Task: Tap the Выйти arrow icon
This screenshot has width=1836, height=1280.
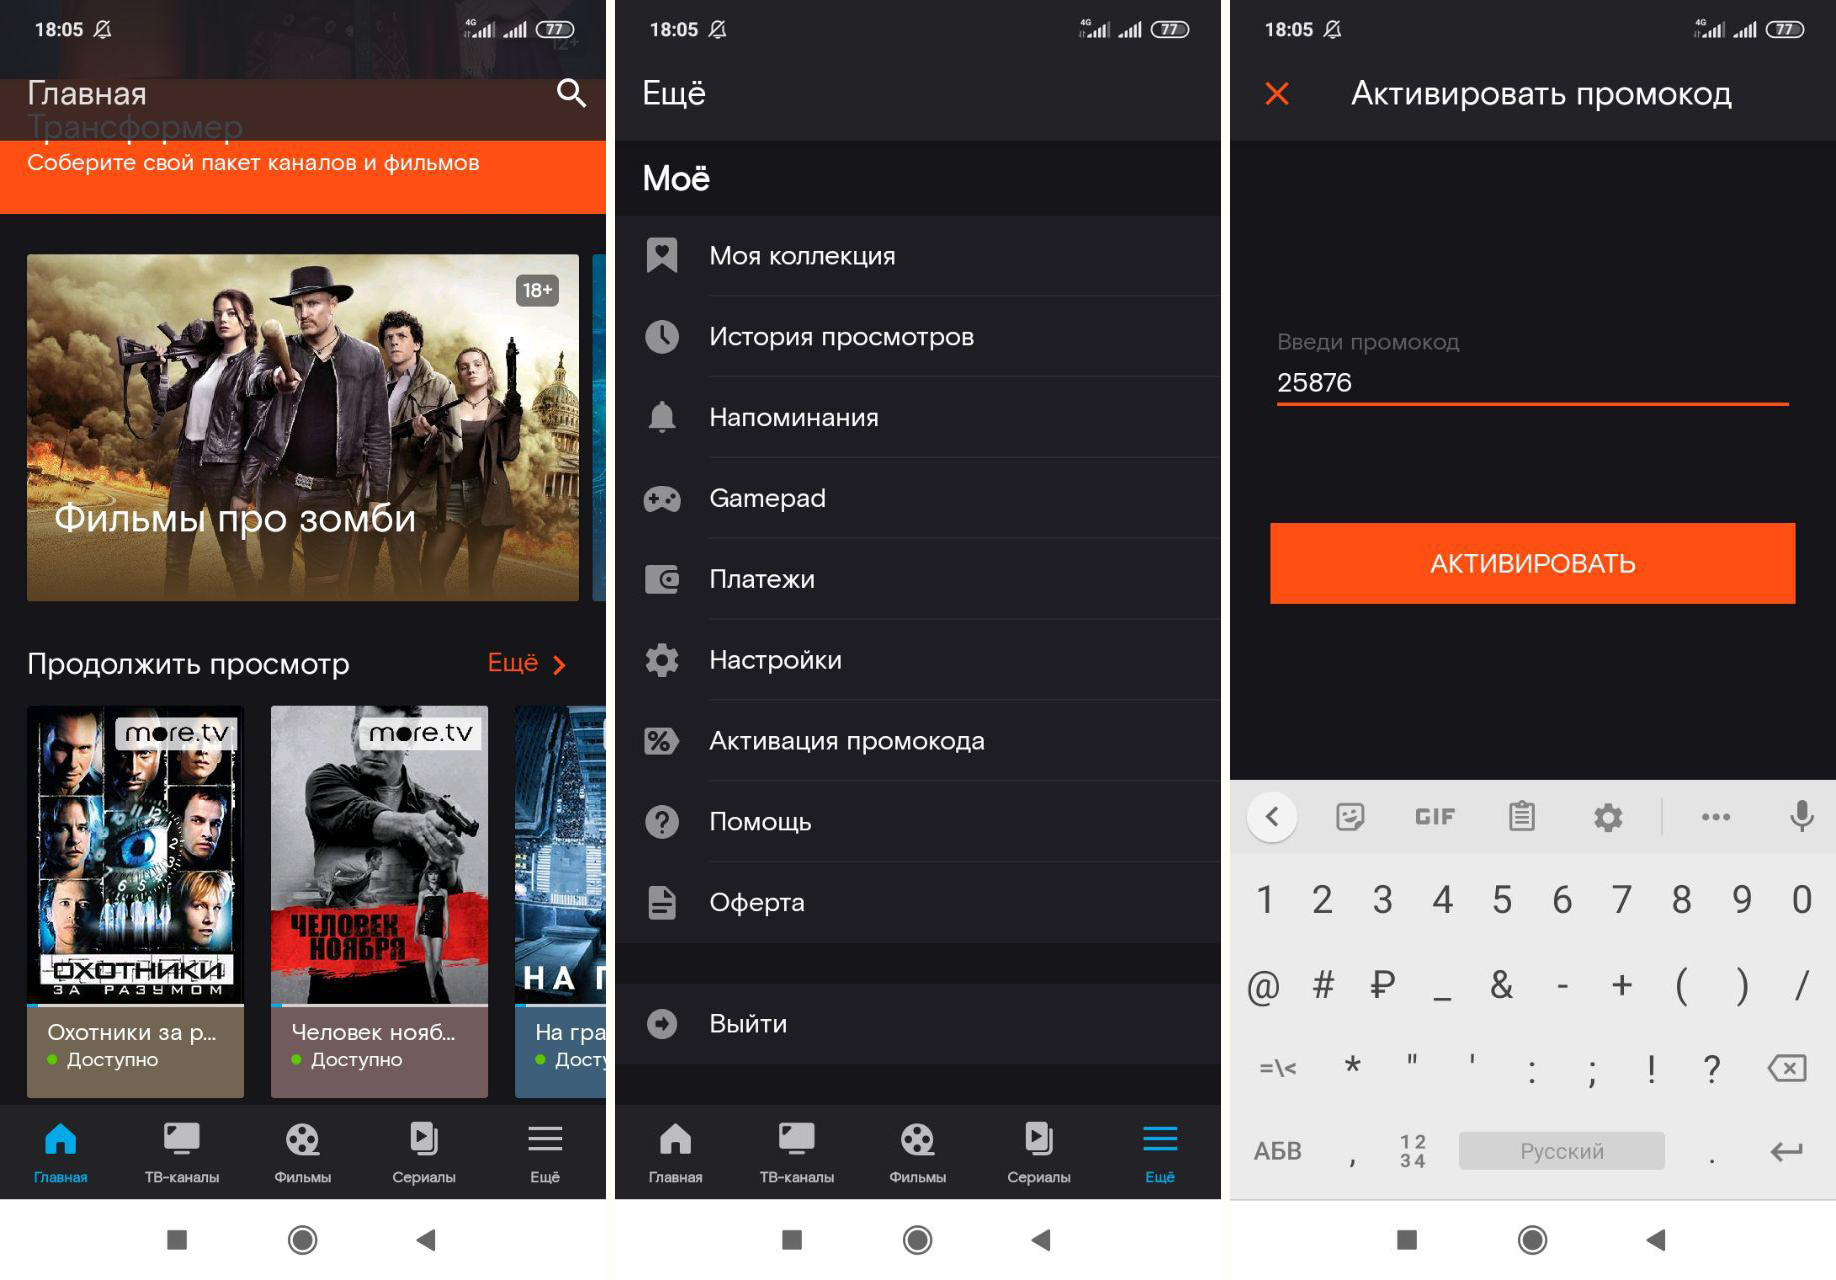Action: click(x=661, y=1024)
